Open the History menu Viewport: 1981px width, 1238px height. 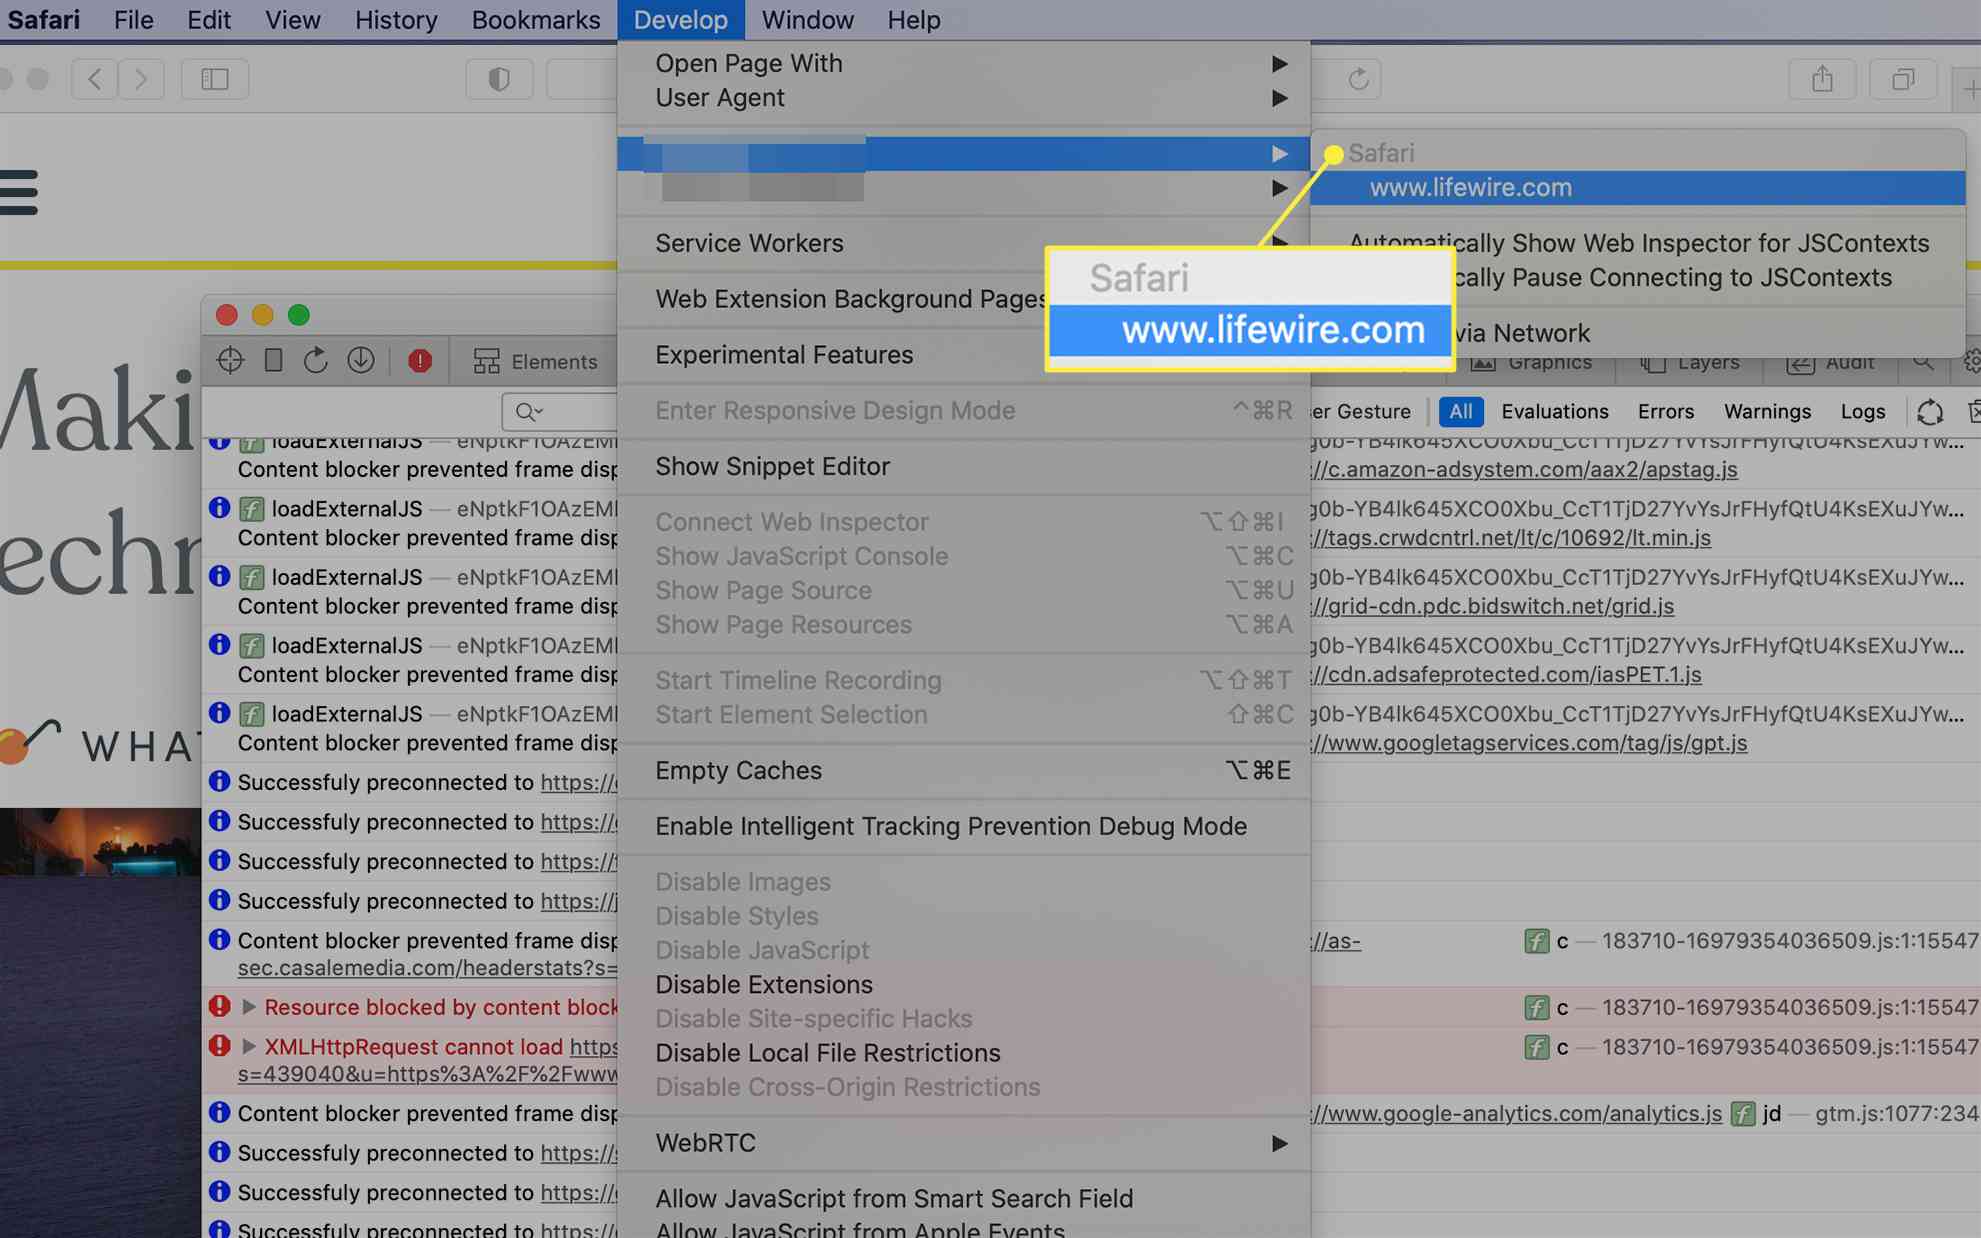click(x=396, y=20)
